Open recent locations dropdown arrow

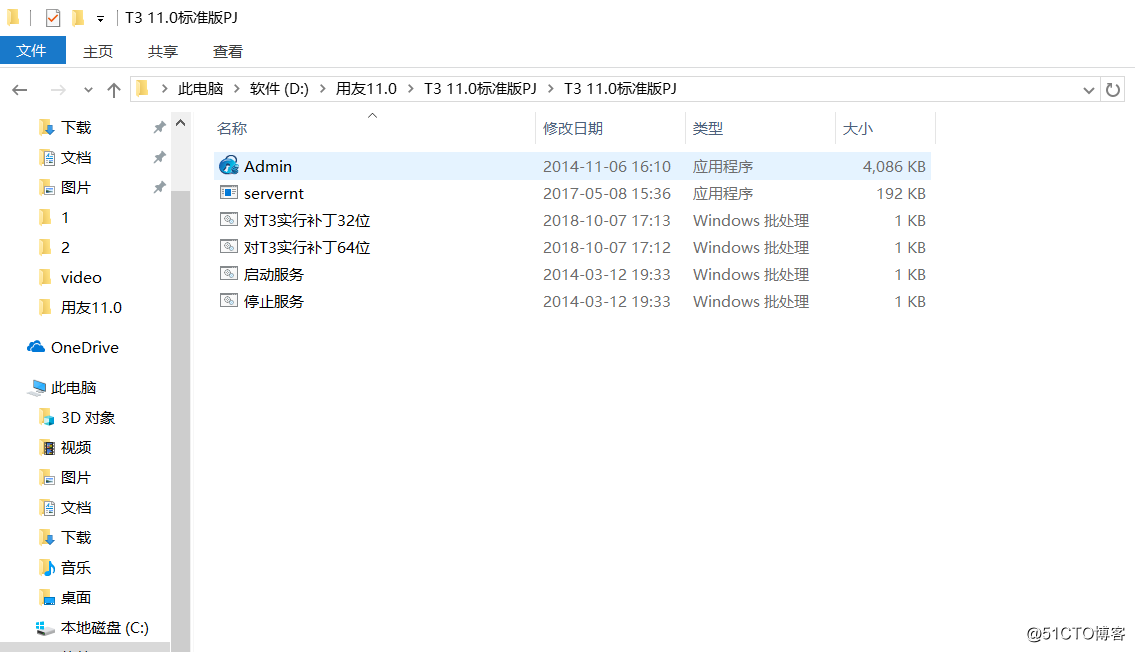pyautogui.click(x=88, y=90)
